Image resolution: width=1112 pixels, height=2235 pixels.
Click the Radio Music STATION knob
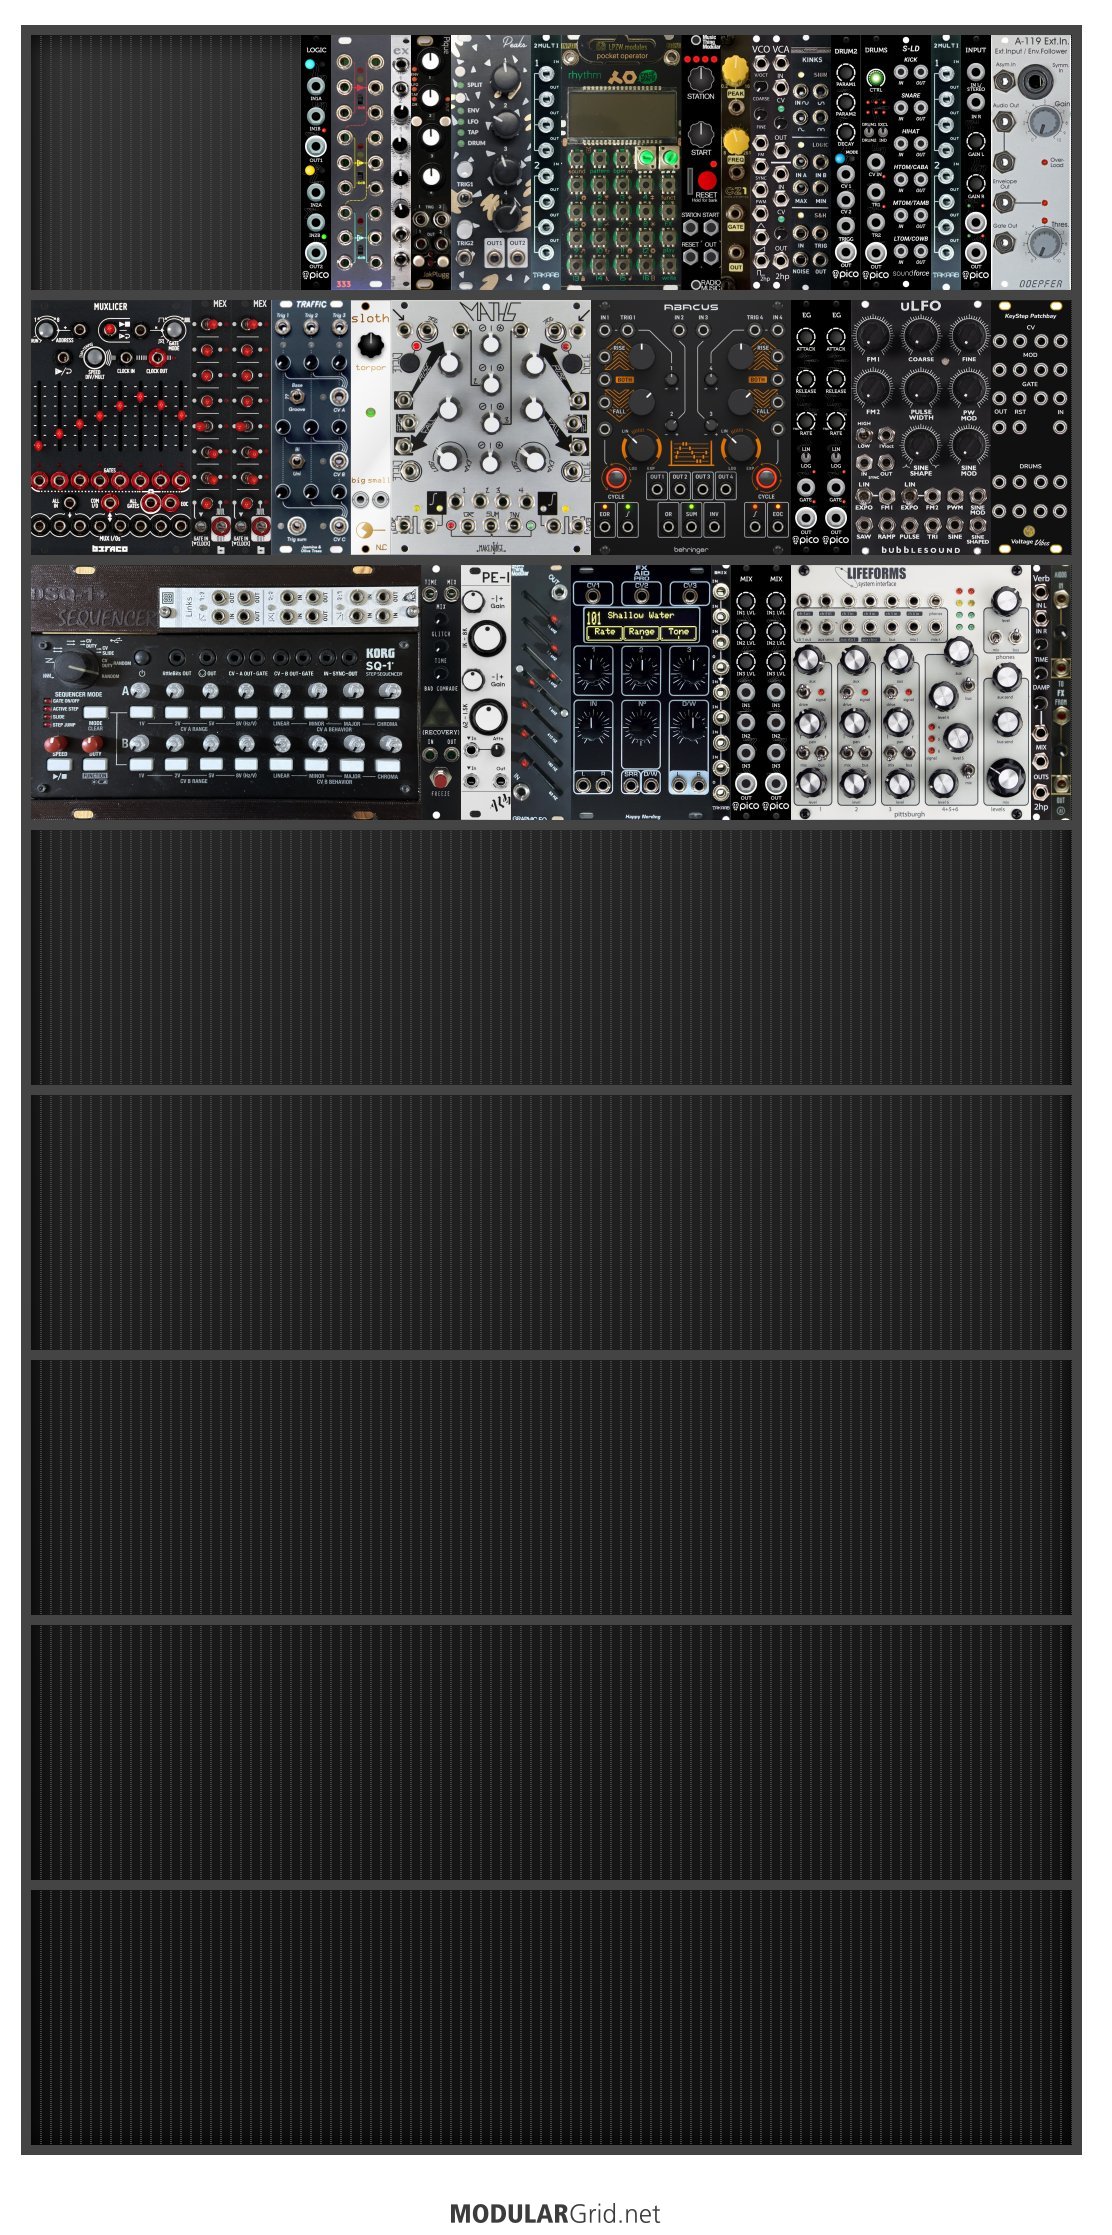click(700, 78)
